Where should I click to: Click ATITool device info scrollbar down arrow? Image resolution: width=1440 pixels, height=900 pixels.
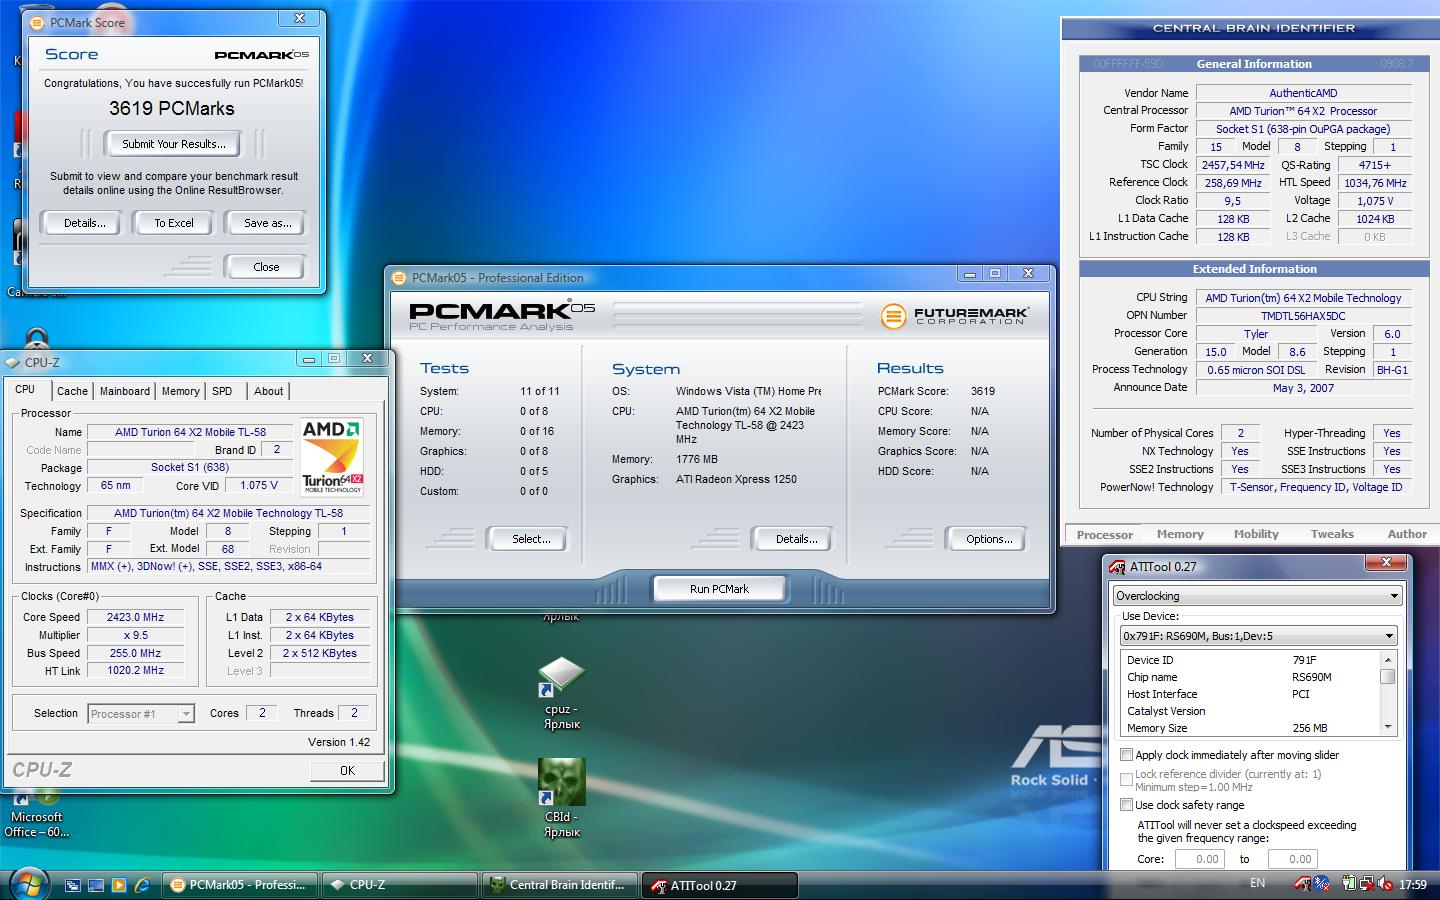[x=1388, y=727]
